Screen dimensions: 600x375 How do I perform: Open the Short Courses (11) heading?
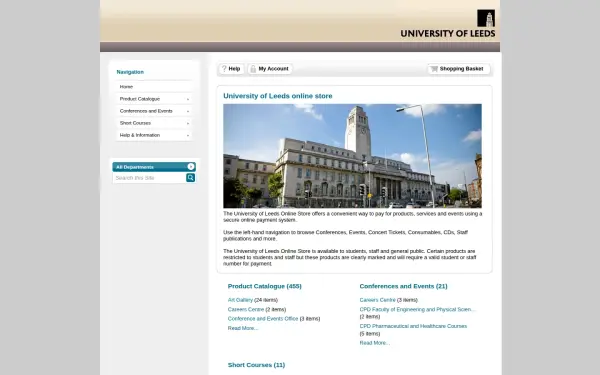256,365
